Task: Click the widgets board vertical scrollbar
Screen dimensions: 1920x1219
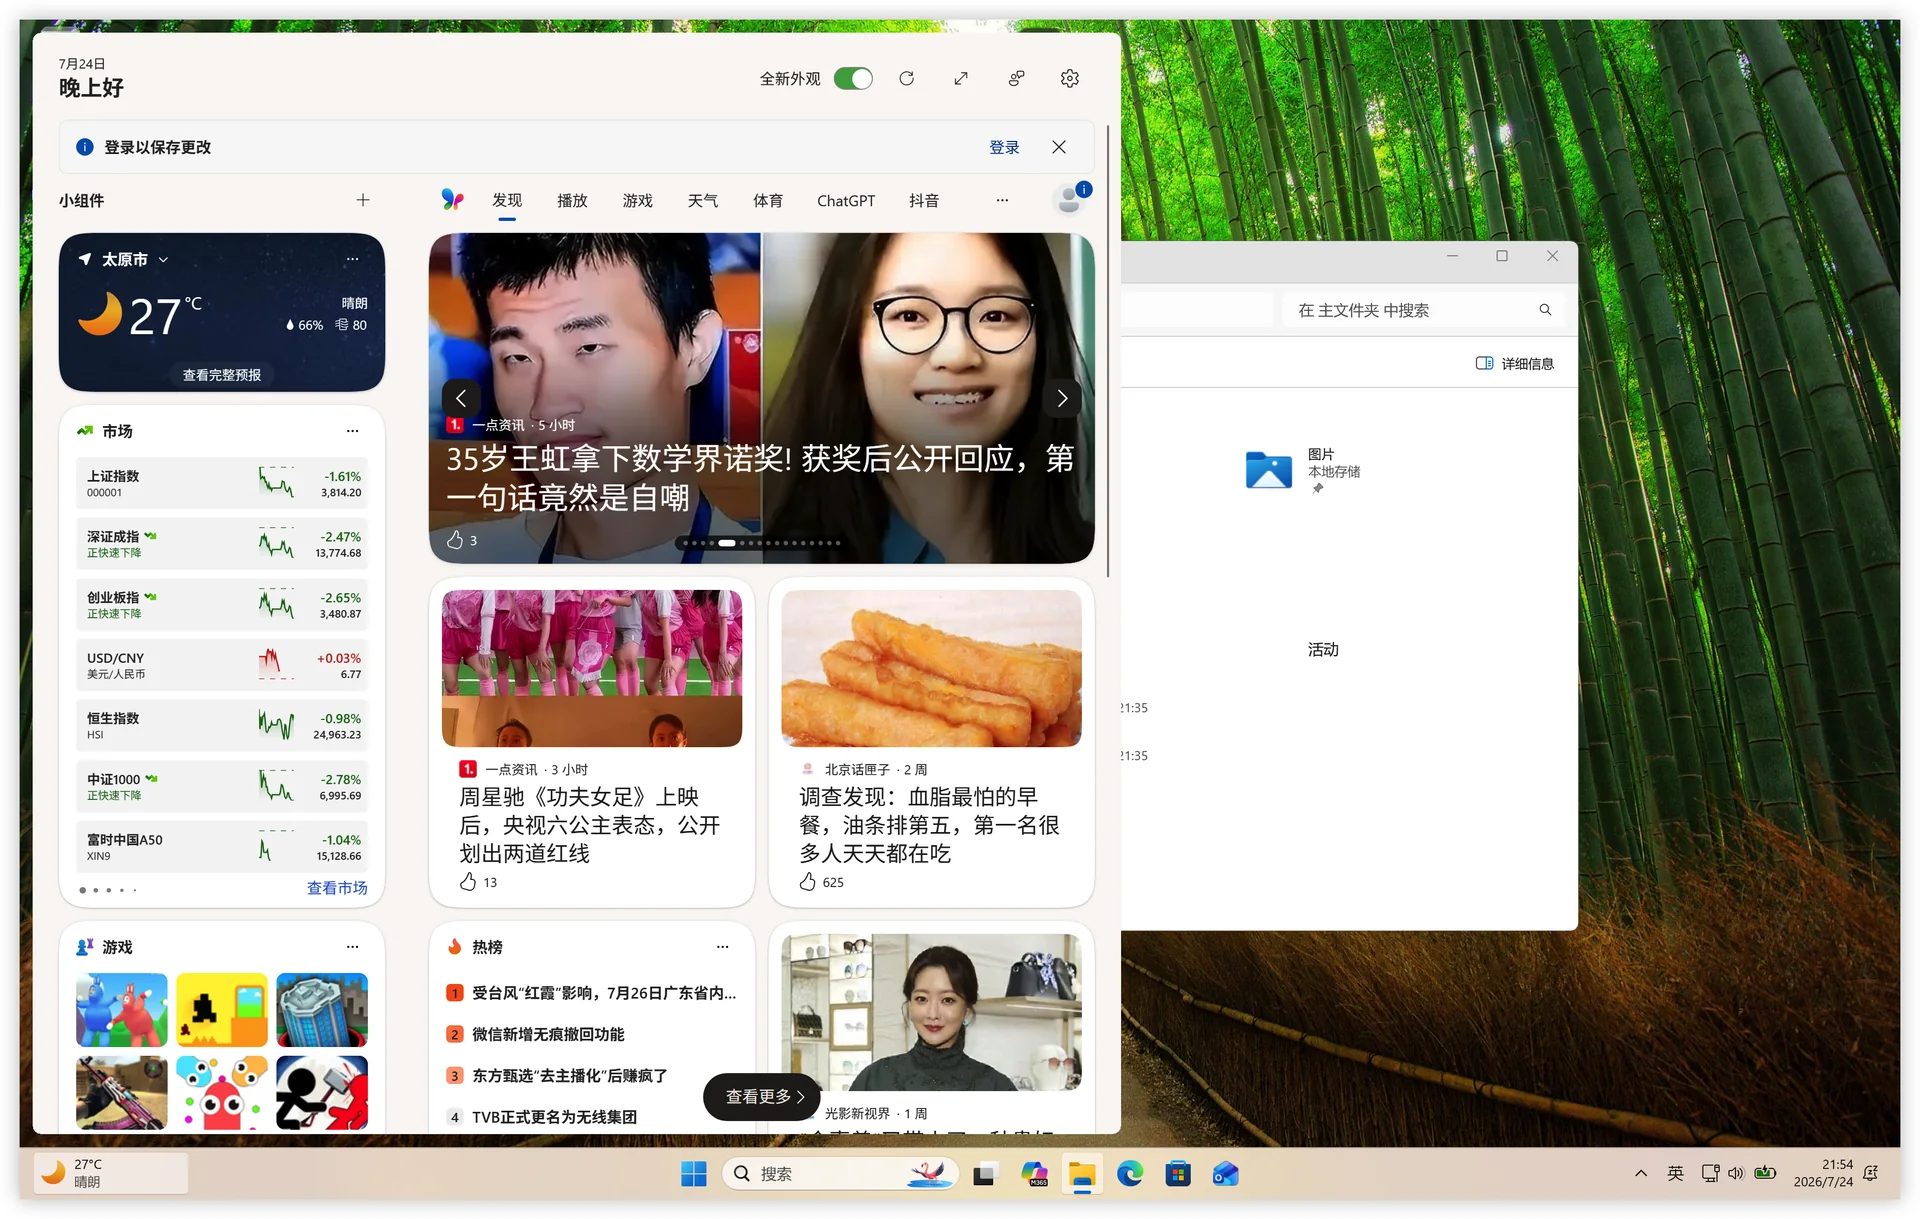Action: 1108,350
